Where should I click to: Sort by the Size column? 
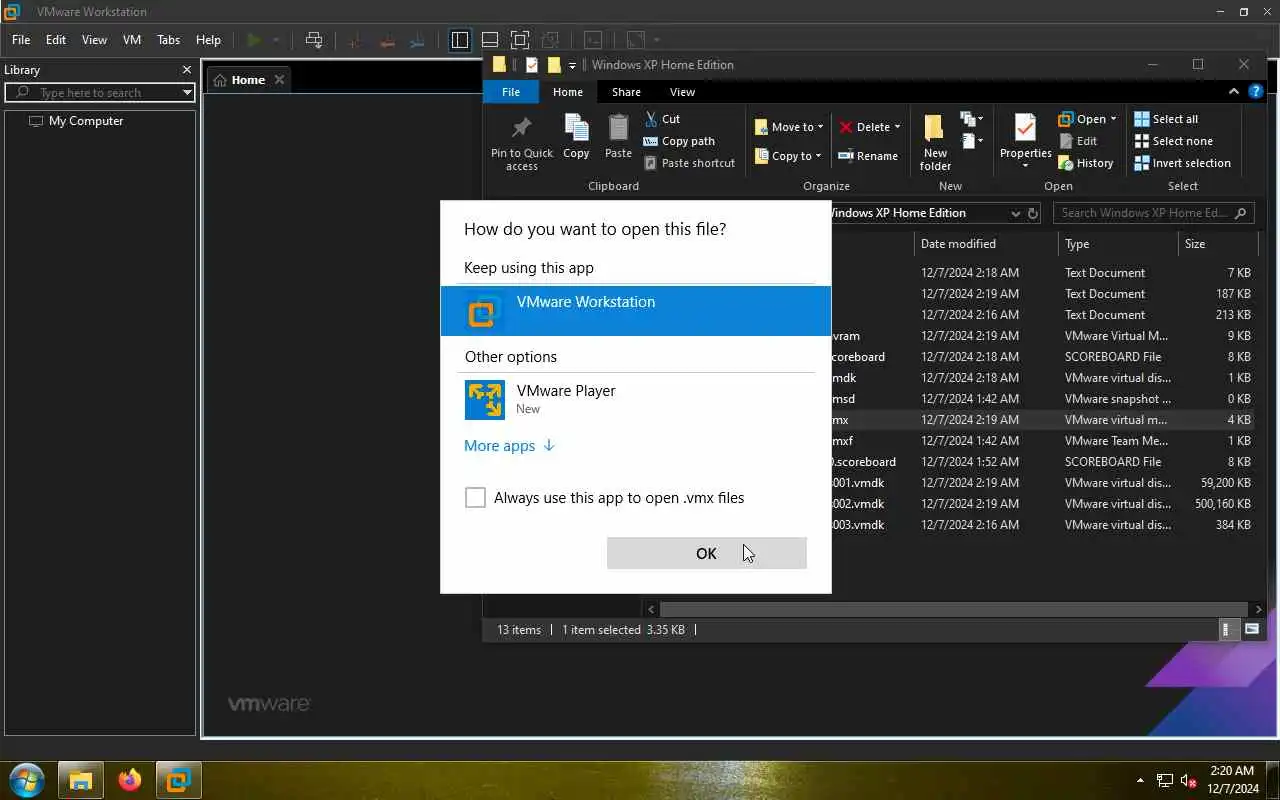(x=1217, y=244)
